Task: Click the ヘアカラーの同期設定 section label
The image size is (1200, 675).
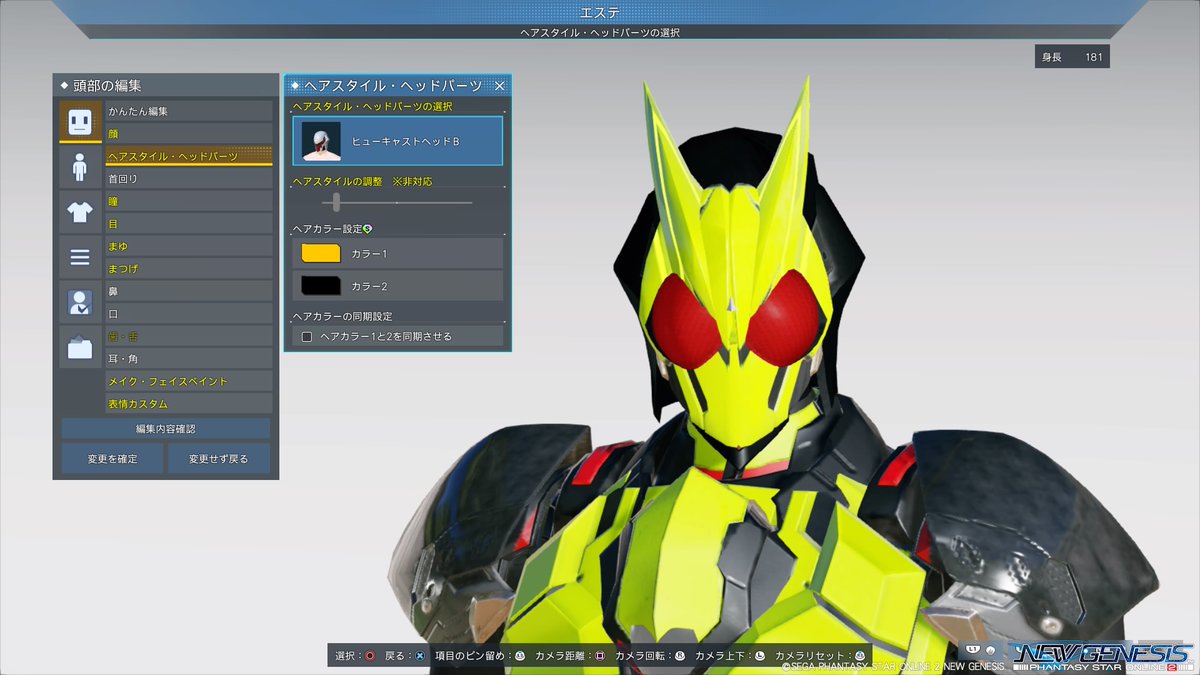Action: pos(342,316)
